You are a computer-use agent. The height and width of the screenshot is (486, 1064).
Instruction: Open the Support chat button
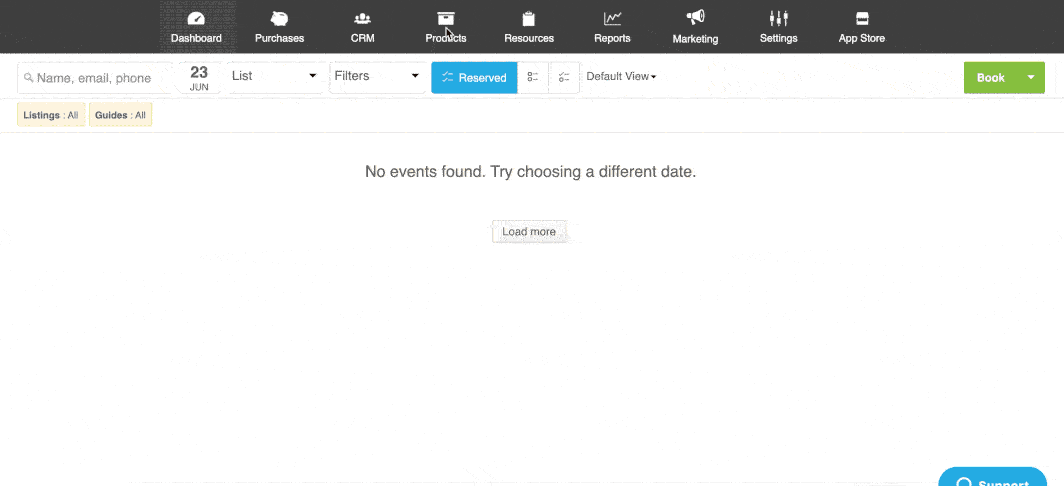pos(993,478)
